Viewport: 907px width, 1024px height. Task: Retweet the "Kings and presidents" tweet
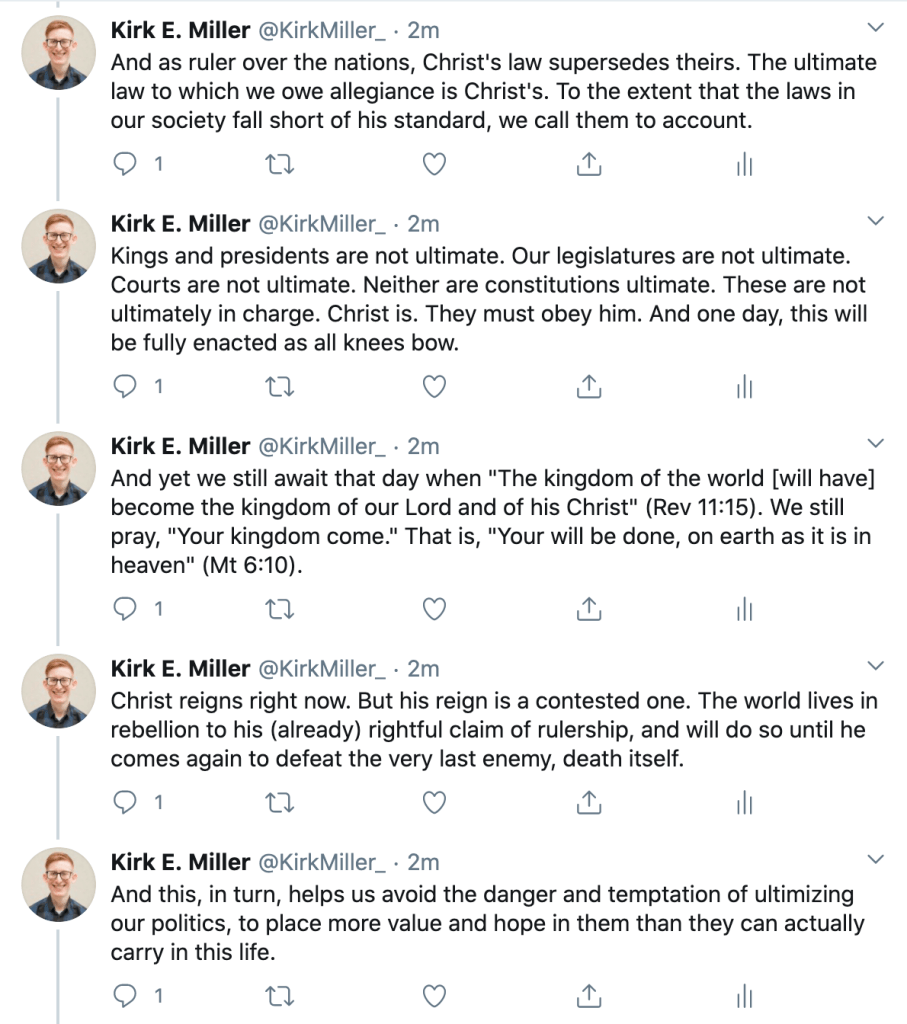[281, 387]
